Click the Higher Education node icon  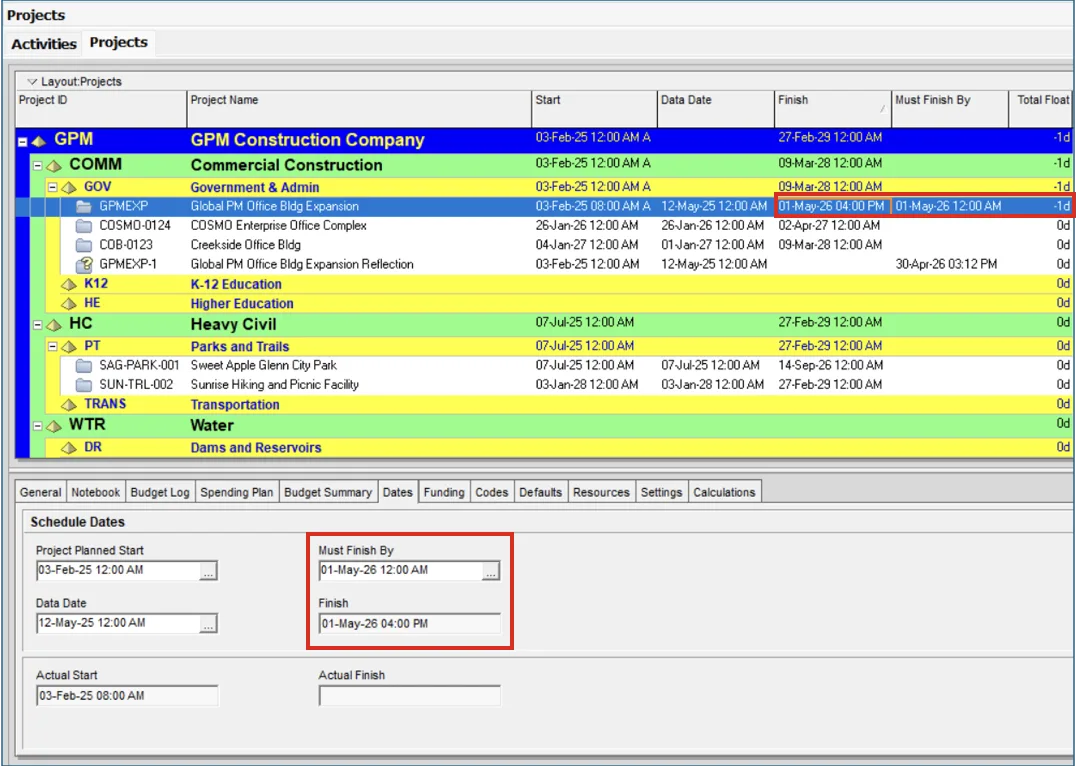(x=67, y=303)
